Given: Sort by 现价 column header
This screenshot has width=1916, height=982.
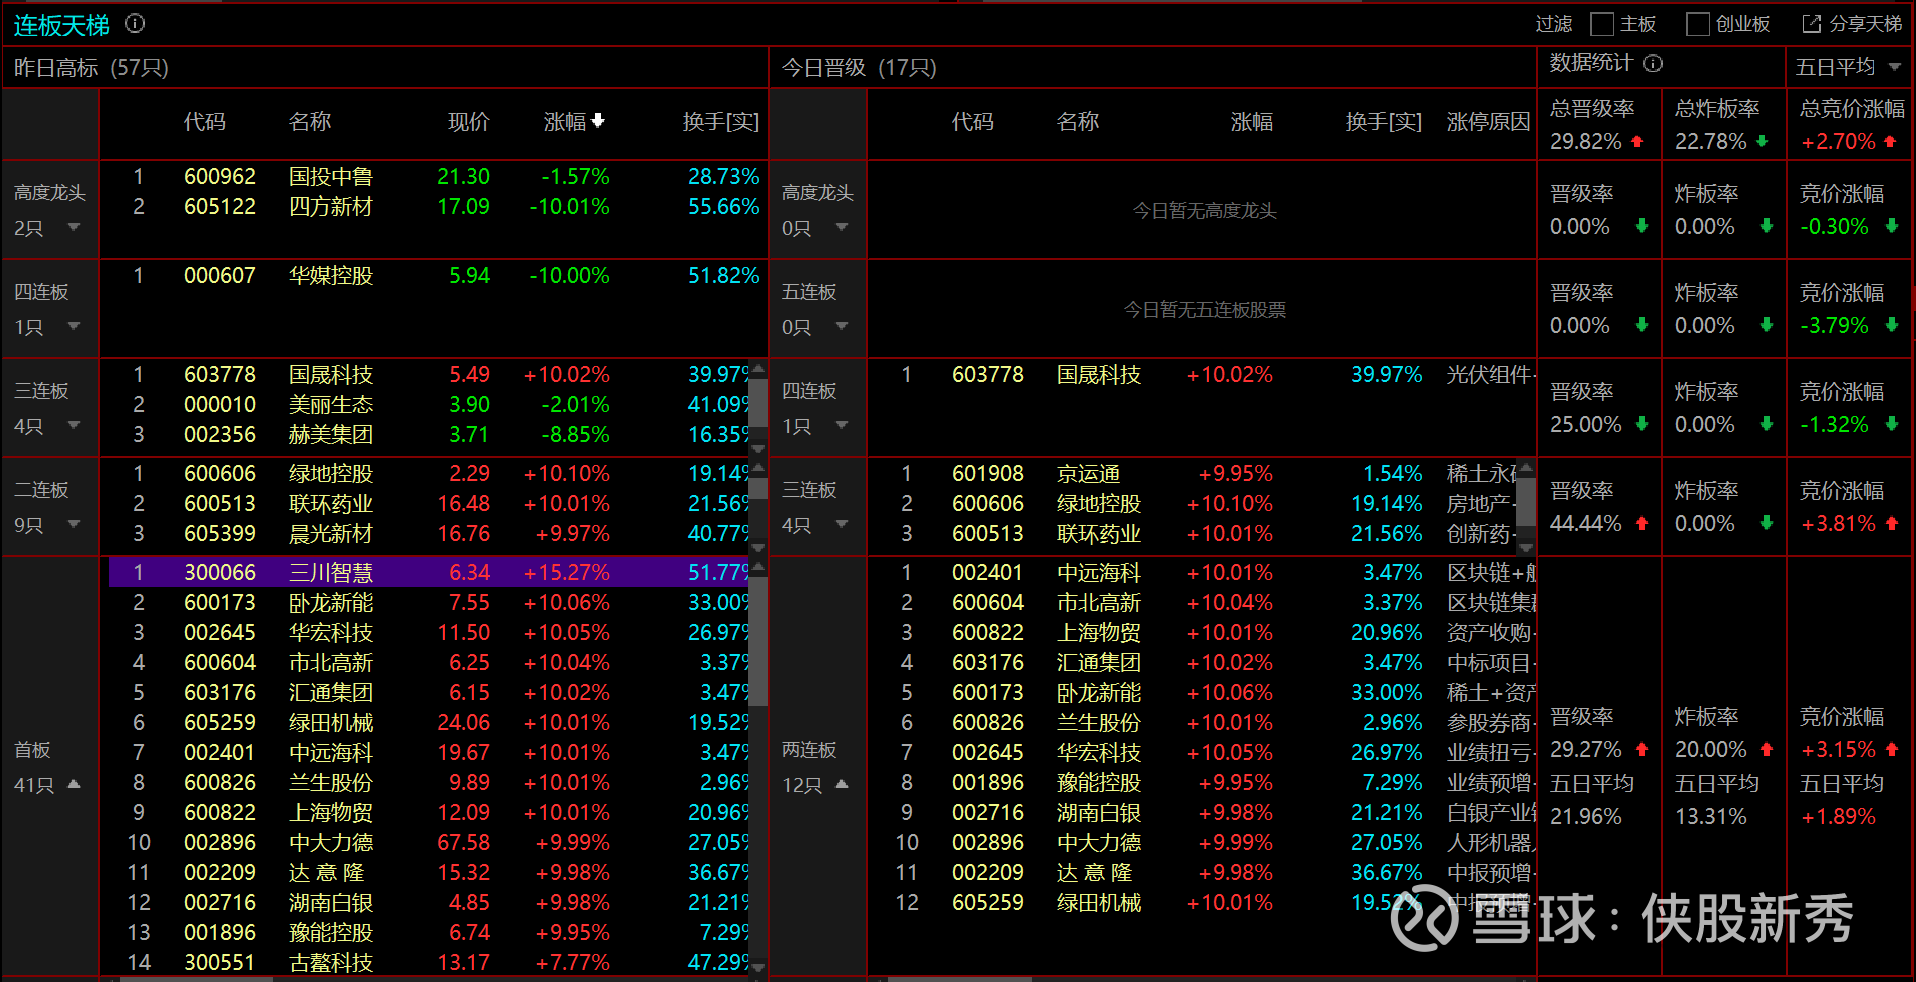Looking at the screenshot, I should coord(468,122).
